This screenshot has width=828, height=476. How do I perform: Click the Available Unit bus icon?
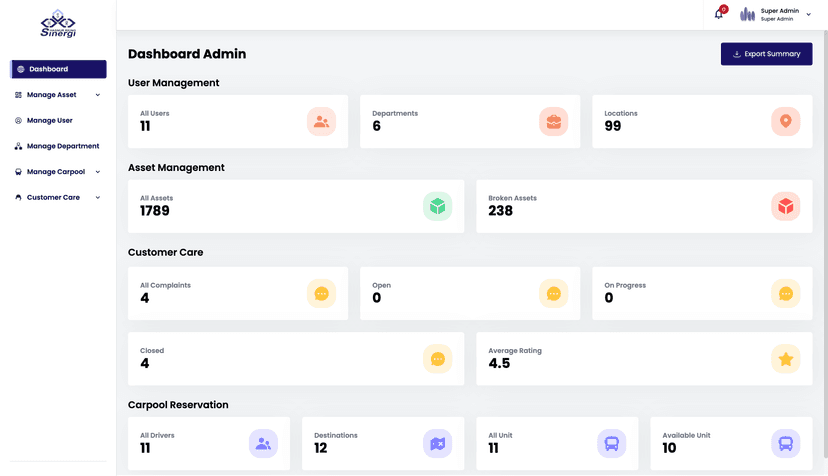point(785,444)
